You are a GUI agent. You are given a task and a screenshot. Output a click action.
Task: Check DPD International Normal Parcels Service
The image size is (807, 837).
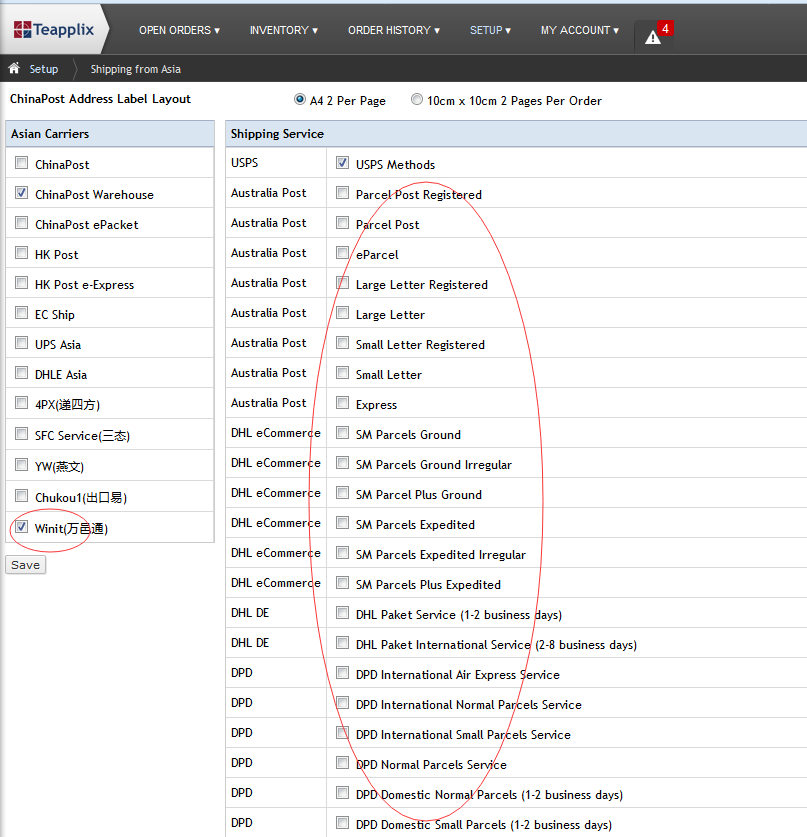pos(343,702)
